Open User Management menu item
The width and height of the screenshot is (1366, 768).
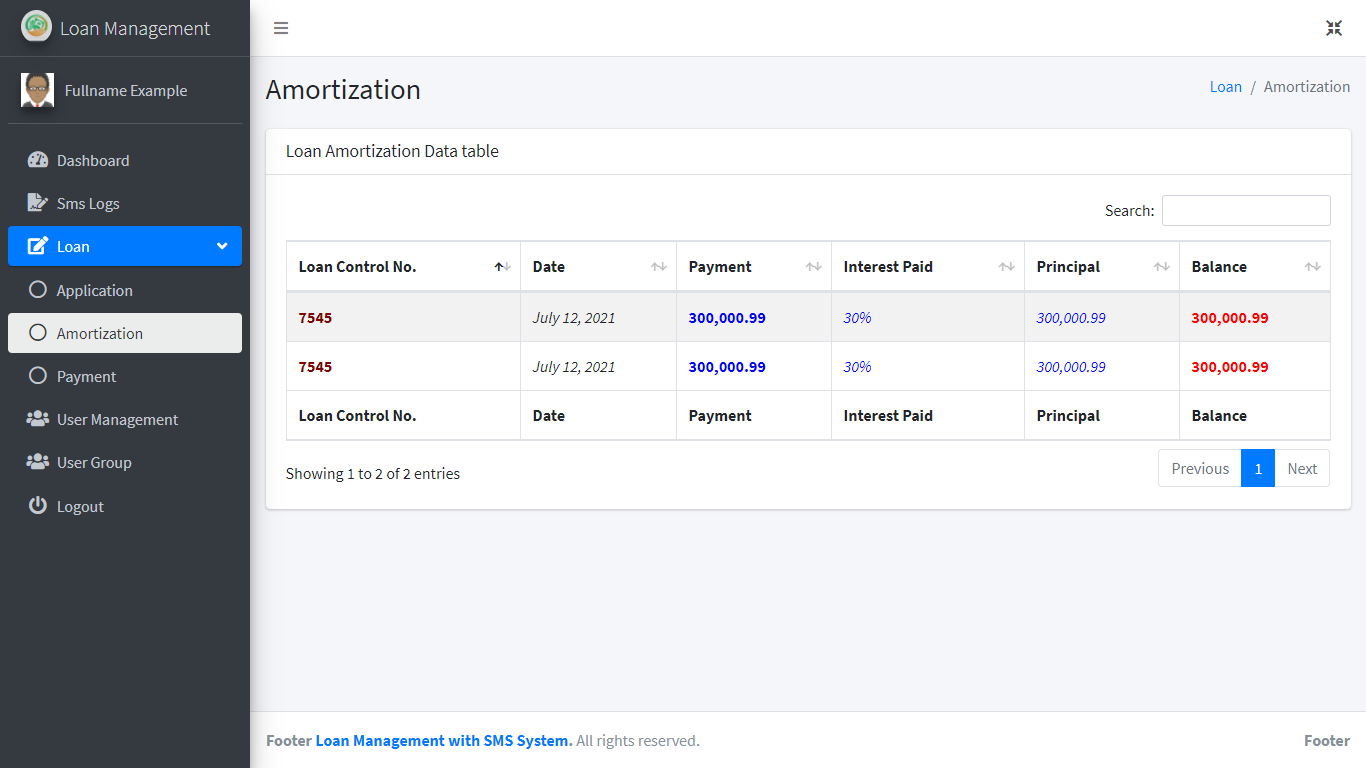(125, 419)
